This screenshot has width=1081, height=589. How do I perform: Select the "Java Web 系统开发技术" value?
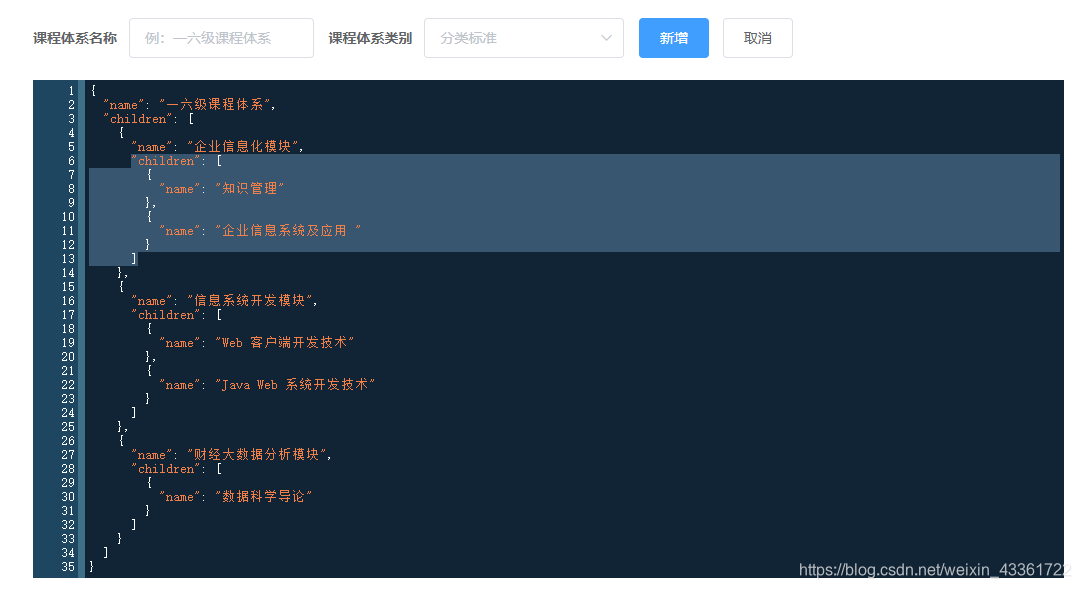pyautogui.click(x=296, y=384)
